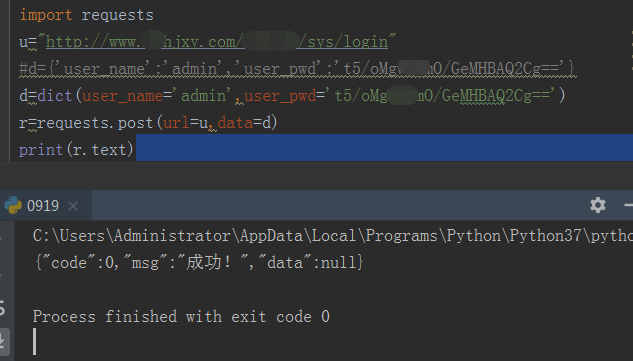This screenshot has width=633, height=361.
Task: Toggle the soft-wrap icon in the console sidebar
Action: pos(2,308)
